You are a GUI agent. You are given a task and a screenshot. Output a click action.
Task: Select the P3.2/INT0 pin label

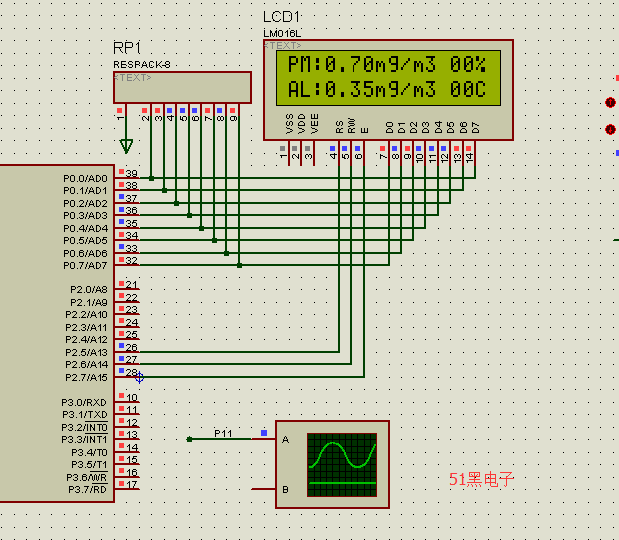click(x=87, y=427)
